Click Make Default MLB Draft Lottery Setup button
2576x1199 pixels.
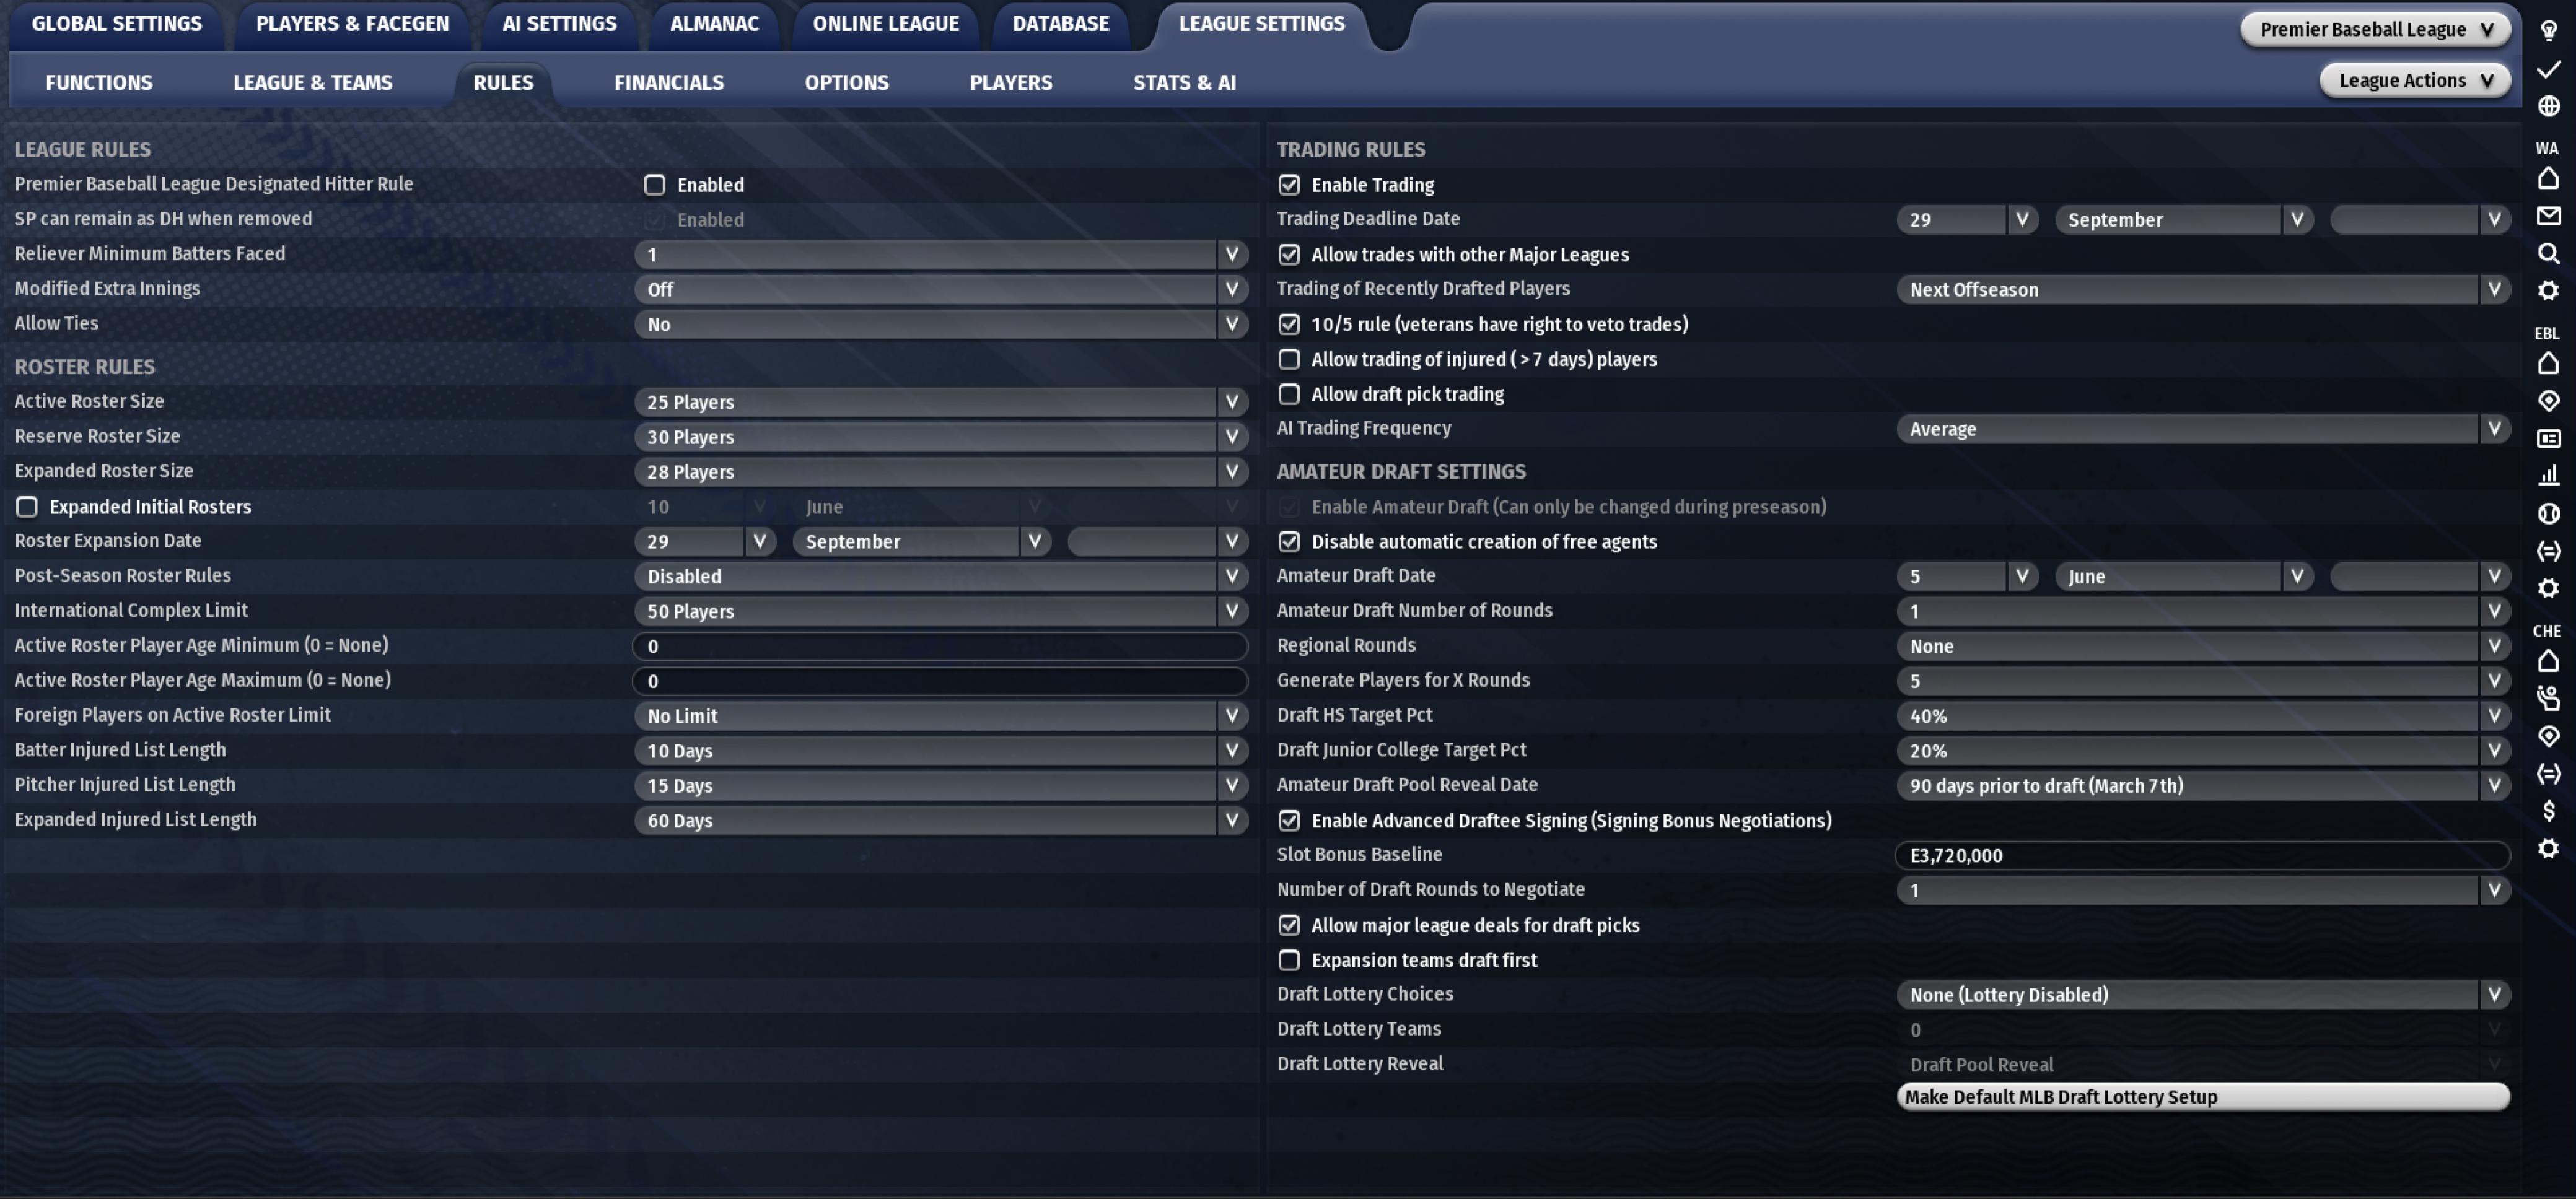coord(2202,1097)
